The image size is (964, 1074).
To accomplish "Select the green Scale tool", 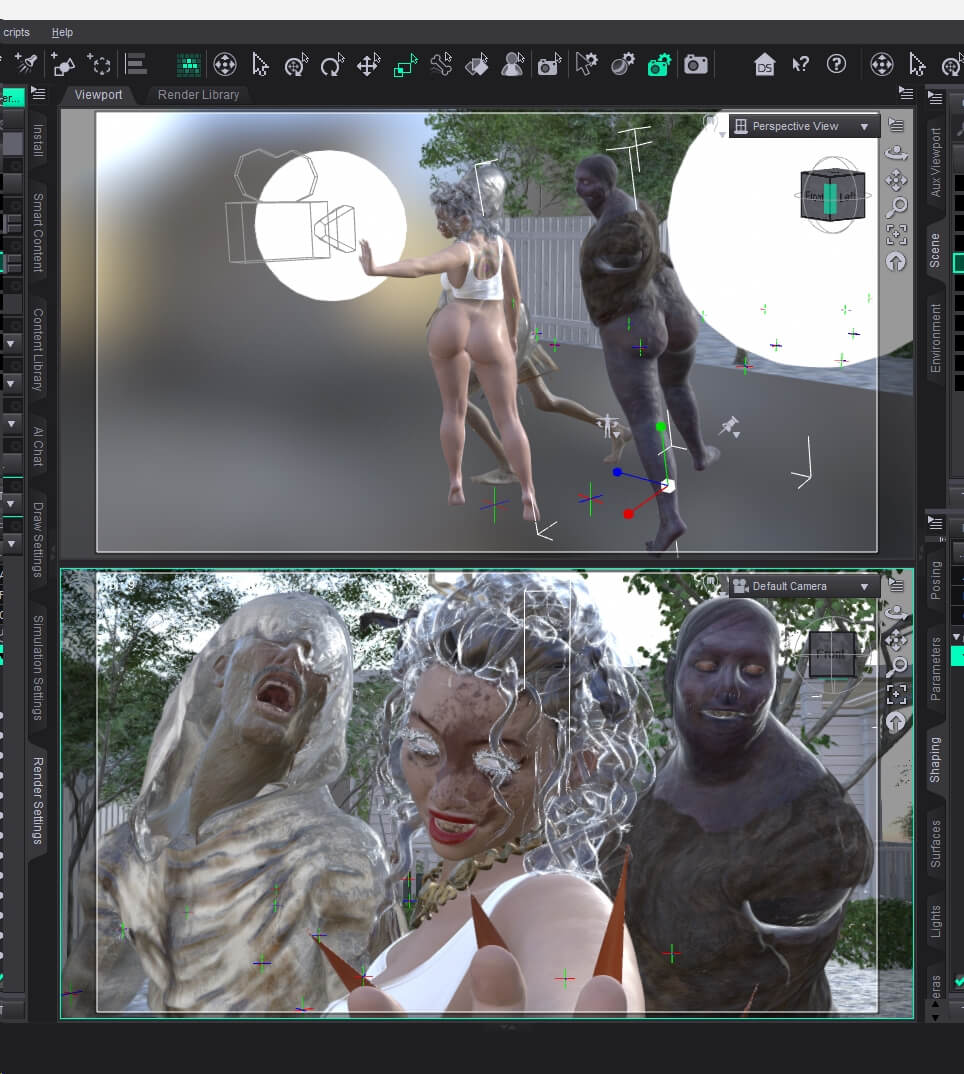I will pos(405,65).
